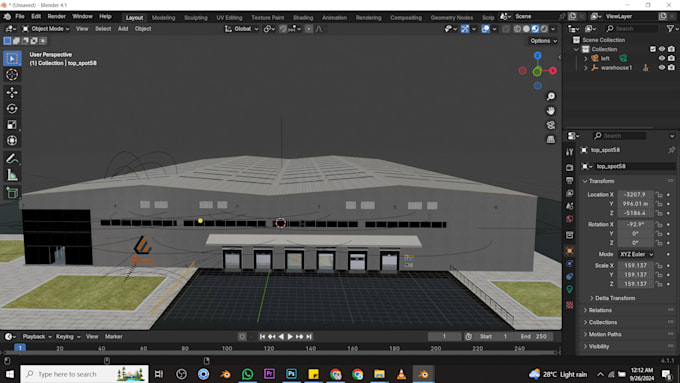Click the End frame 250 field
680x383 pixels.
(x=533, y=337)
